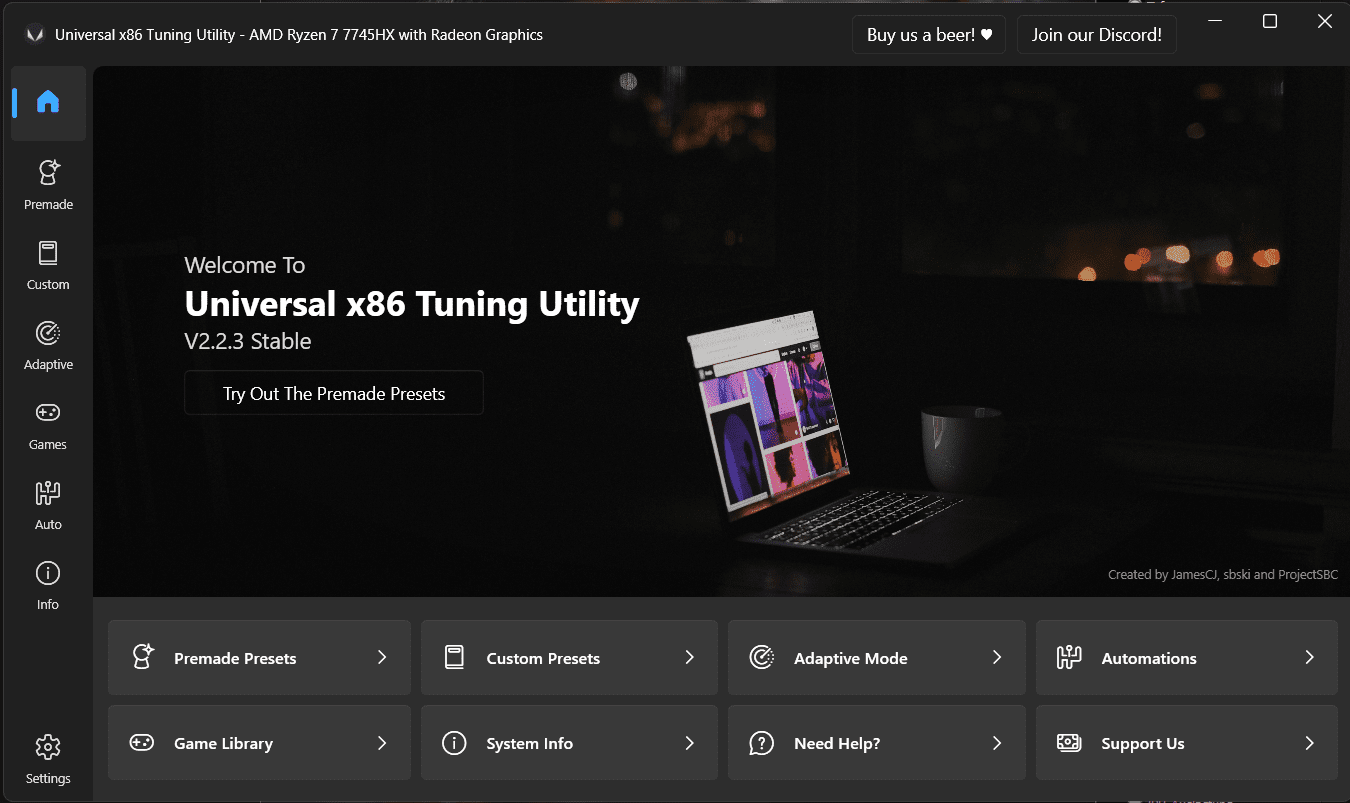Viewport: 1350px width, 803px height.
Task: Expand the Adaptive Mode card chevron
Action: coord(997,657)
